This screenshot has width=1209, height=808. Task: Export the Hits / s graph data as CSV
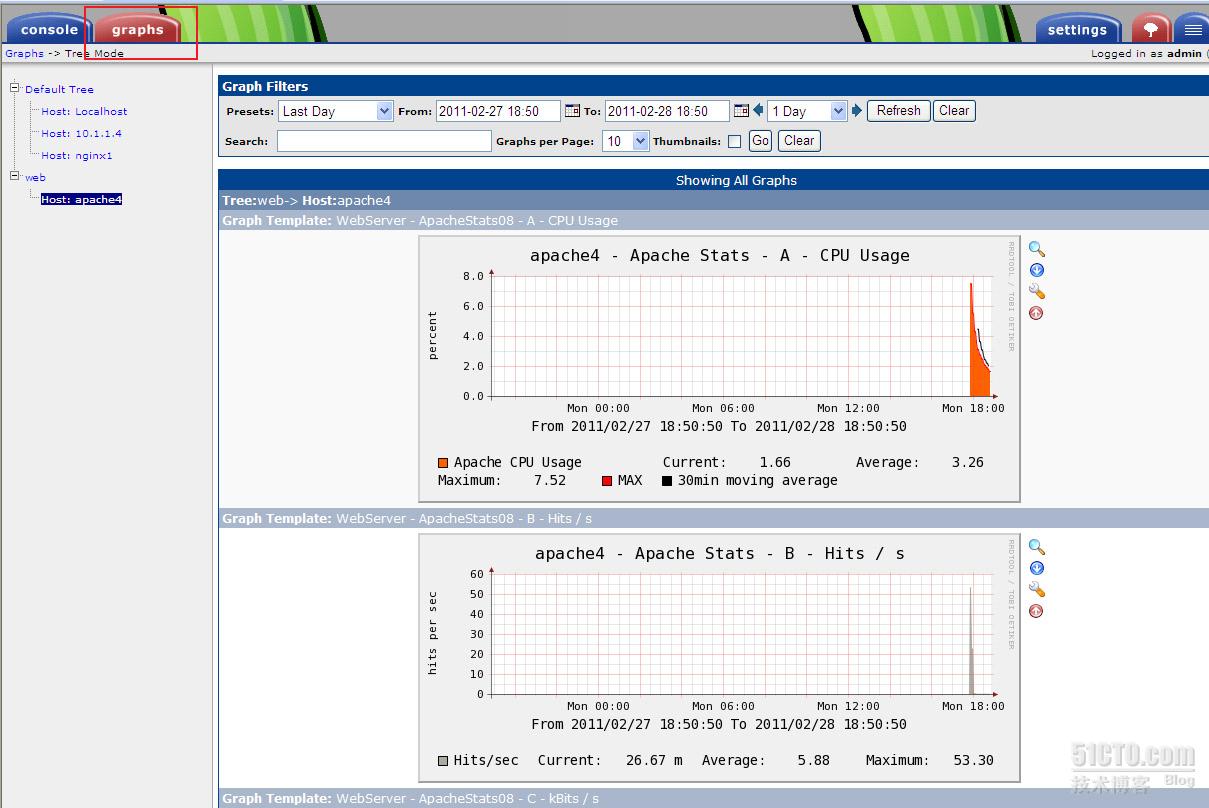pyautogui.click(x=1037, y=568)
